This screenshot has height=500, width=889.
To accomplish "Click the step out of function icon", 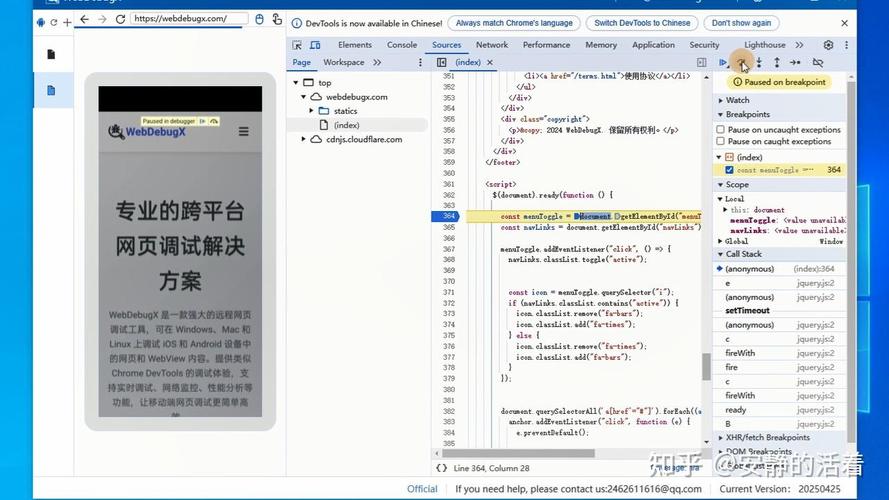I will [x=777, y=62].
